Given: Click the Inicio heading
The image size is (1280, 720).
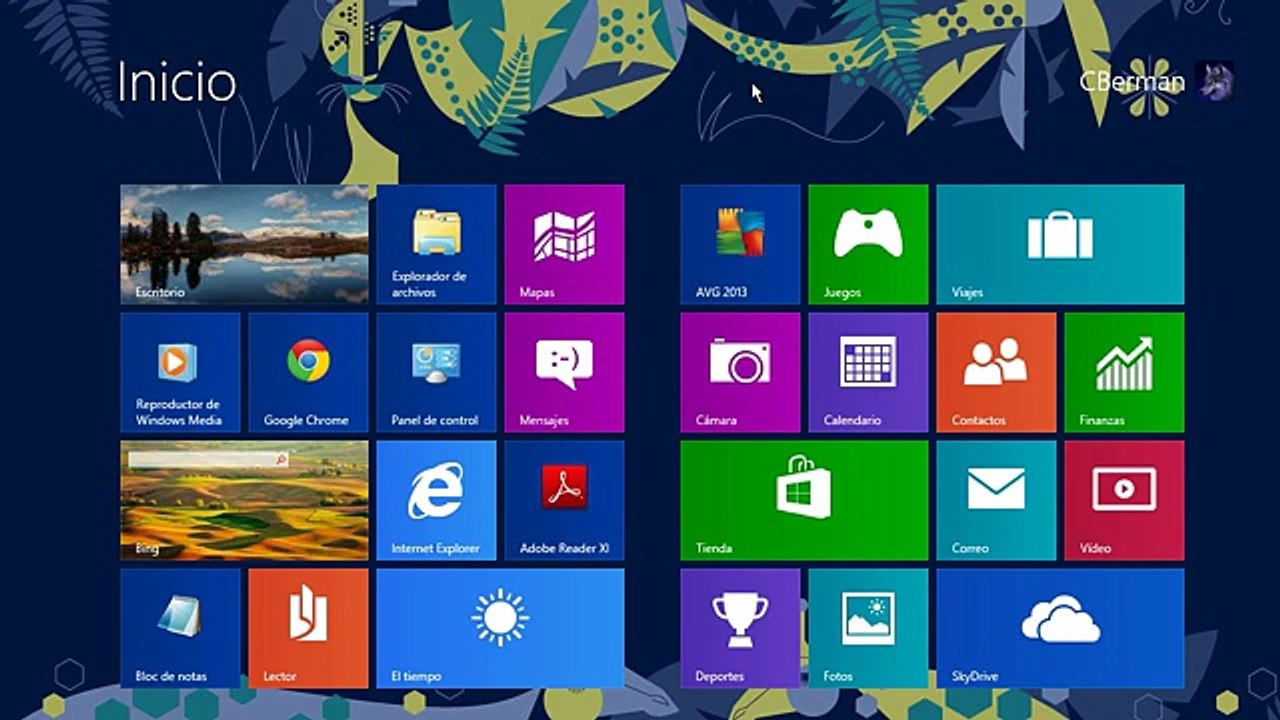Looking at the screenshot, I should click(x=176, y=82).
